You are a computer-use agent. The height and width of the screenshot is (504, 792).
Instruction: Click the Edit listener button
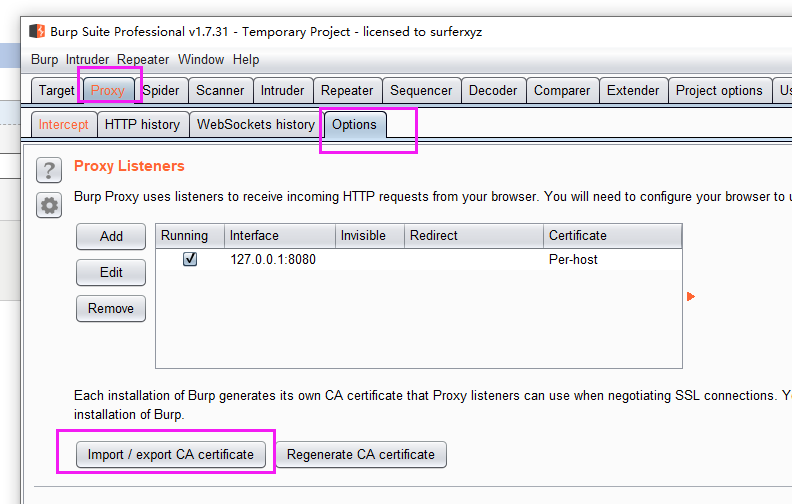pos(111,272)
